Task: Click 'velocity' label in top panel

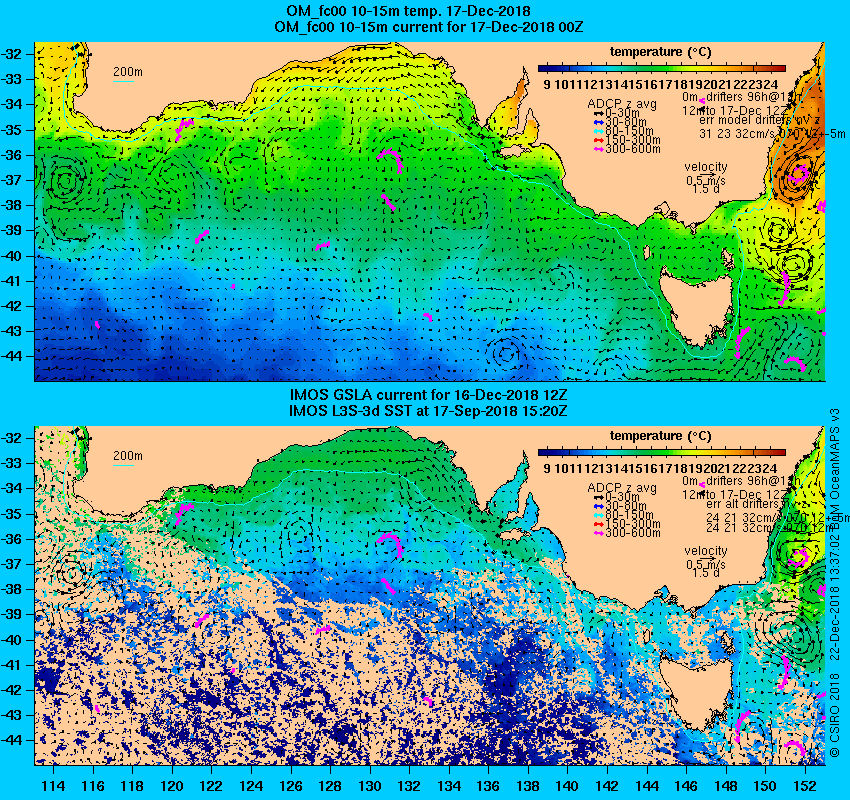Action: pyautogui.click(x=705, y=167)
